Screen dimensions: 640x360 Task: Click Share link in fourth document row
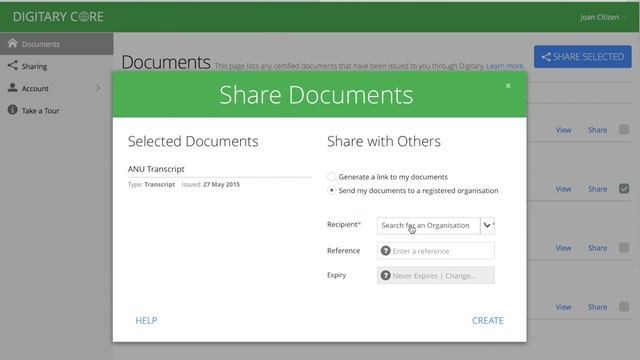coord(598,307)
